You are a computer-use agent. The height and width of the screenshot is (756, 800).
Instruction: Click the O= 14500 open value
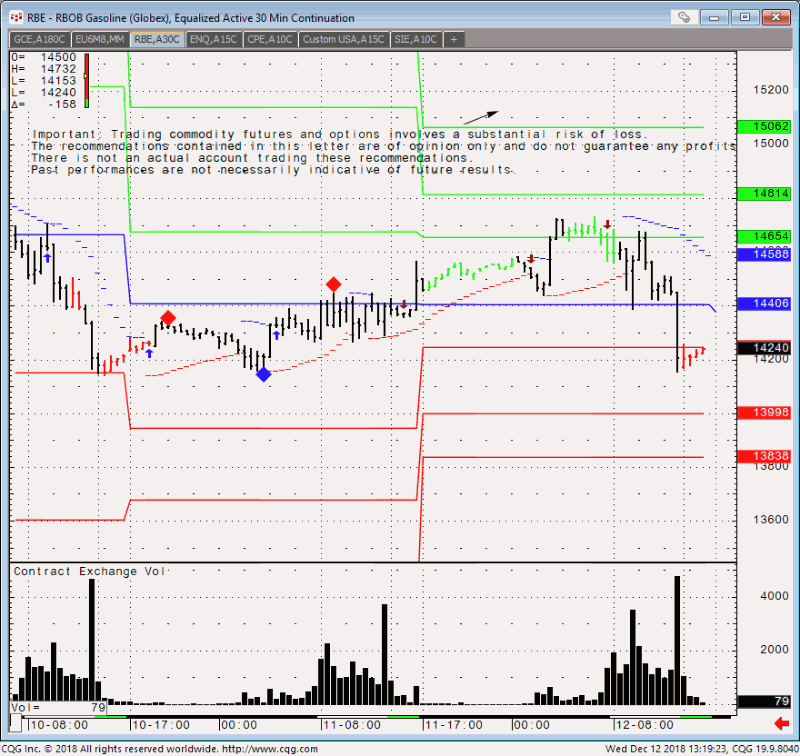click(x=44, y=57)
